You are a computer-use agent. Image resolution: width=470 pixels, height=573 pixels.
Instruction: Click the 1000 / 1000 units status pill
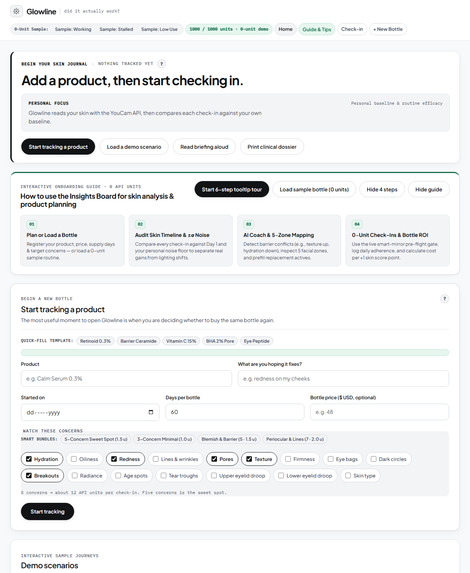[x=229, y=29]
